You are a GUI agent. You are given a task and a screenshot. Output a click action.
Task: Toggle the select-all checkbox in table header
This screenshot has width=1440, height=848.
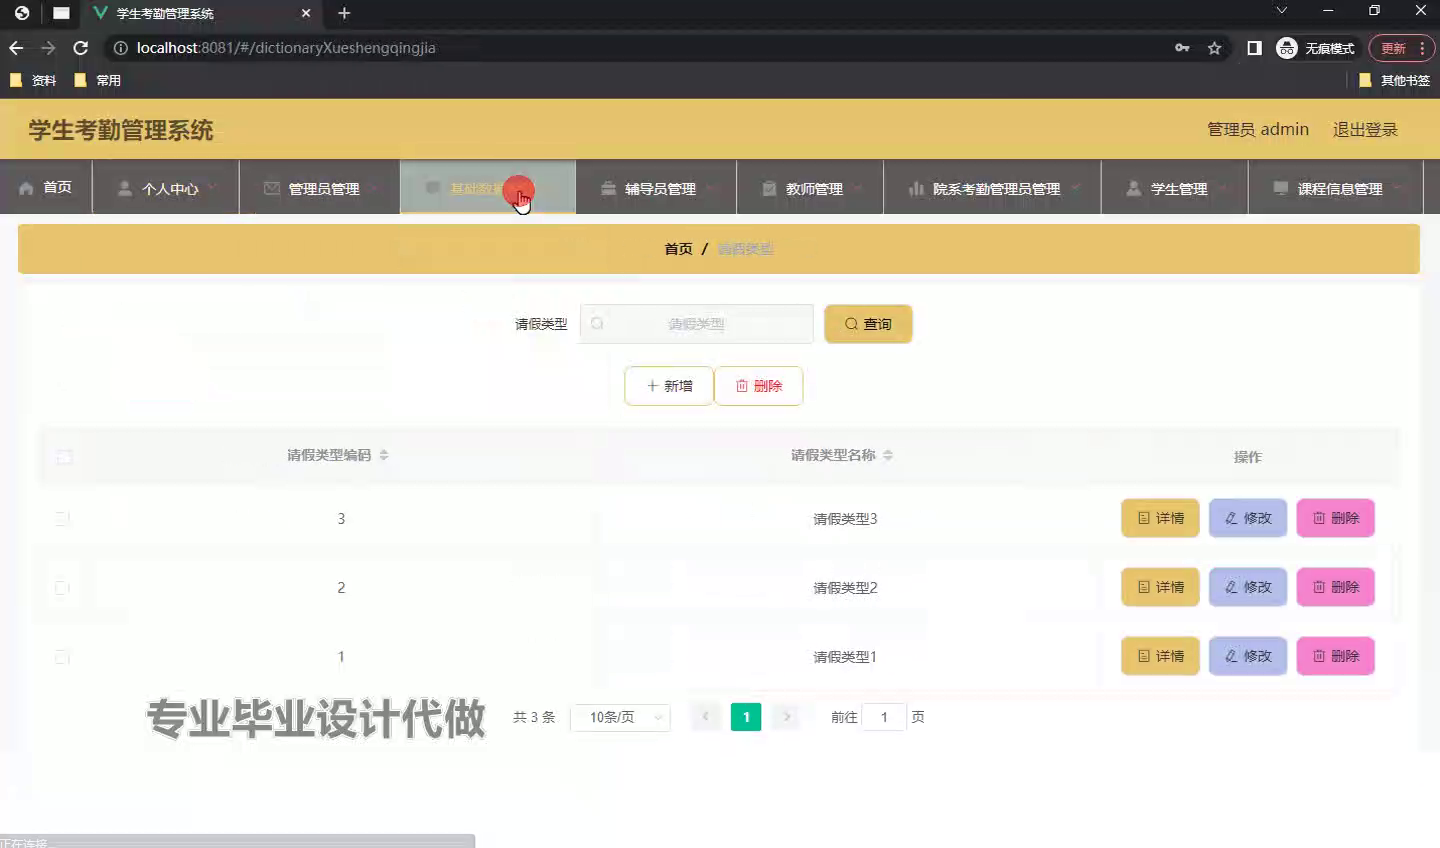click(64, 457)
